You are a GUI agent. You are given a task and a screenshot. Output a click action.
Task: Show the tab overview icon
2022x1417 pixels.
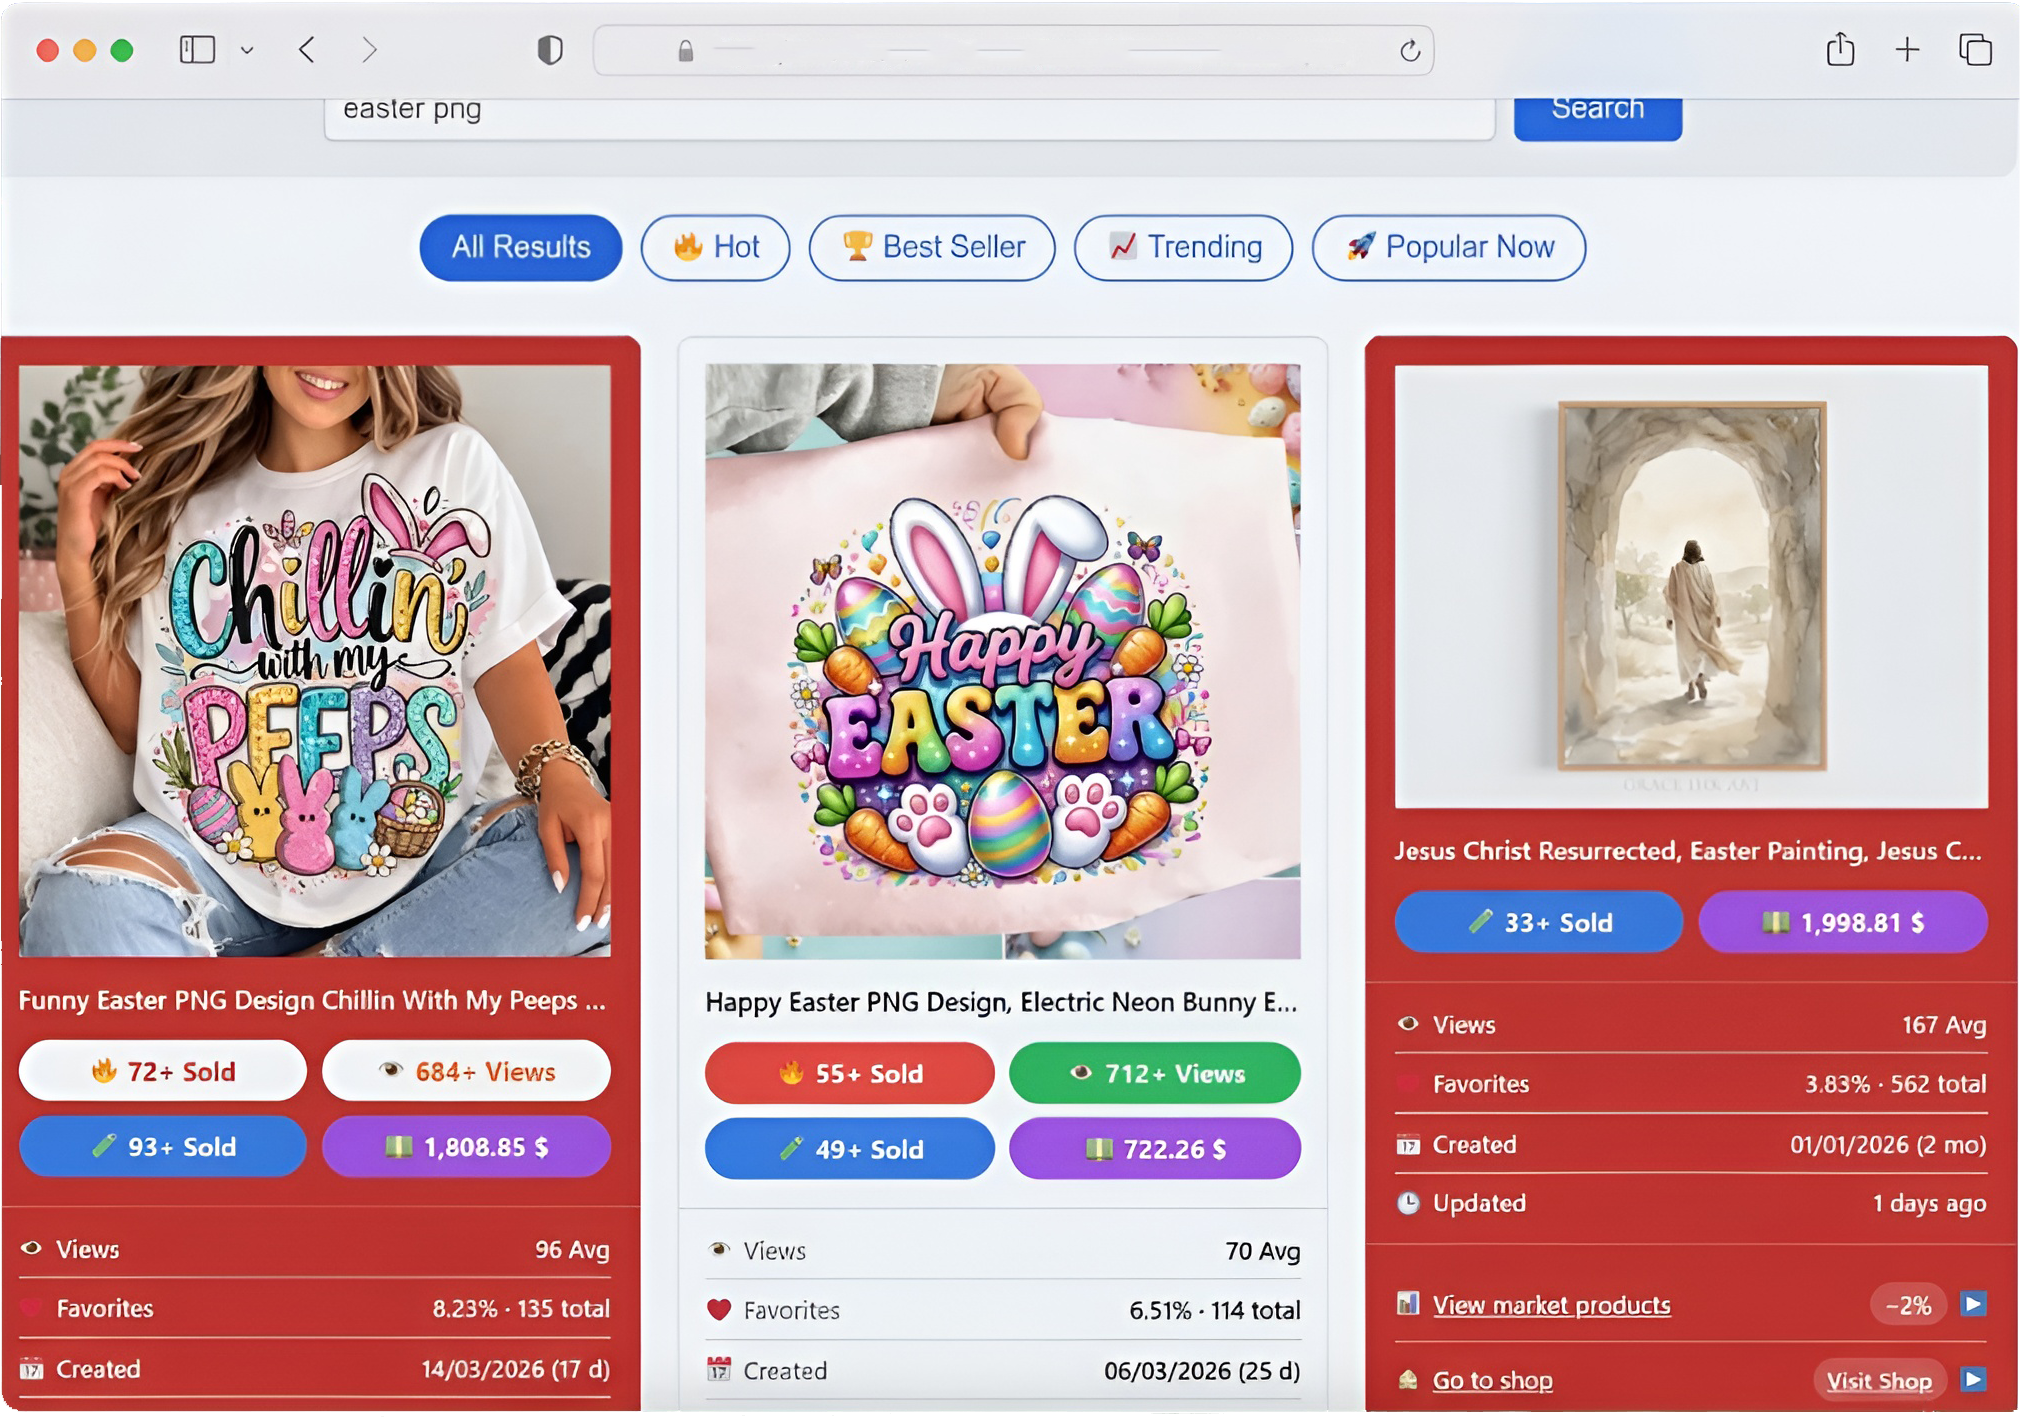(1975, 50)
